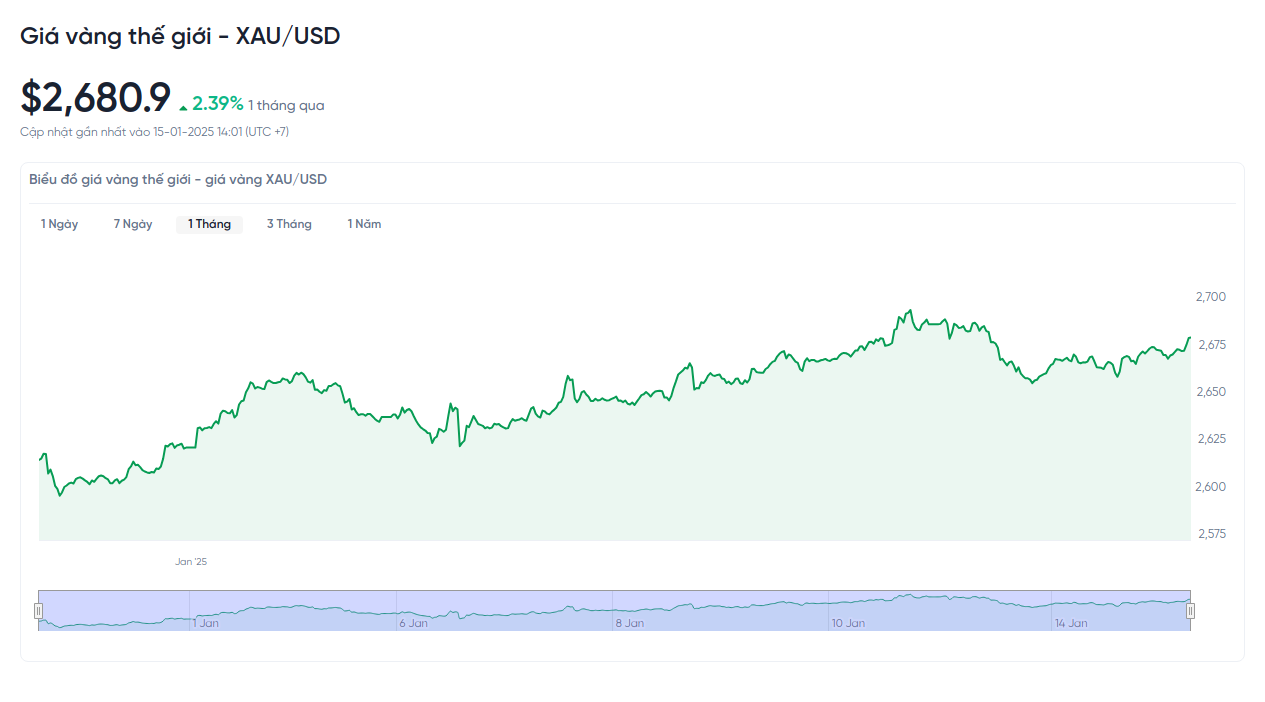Screen dimensions: 1265x702
Task: Click the 8 Jan navigator label
Action: [630, 623]
